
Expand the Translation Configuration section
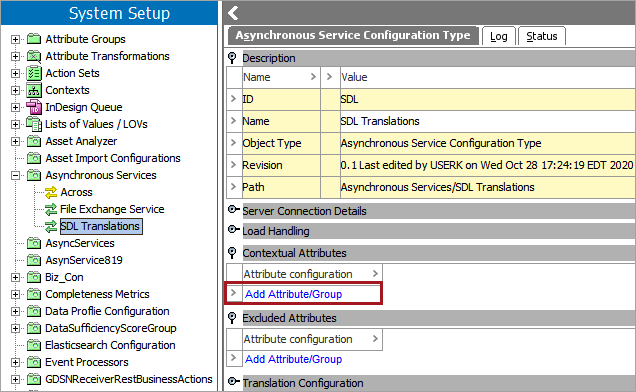pyautogui.click(x=233, y=382)
